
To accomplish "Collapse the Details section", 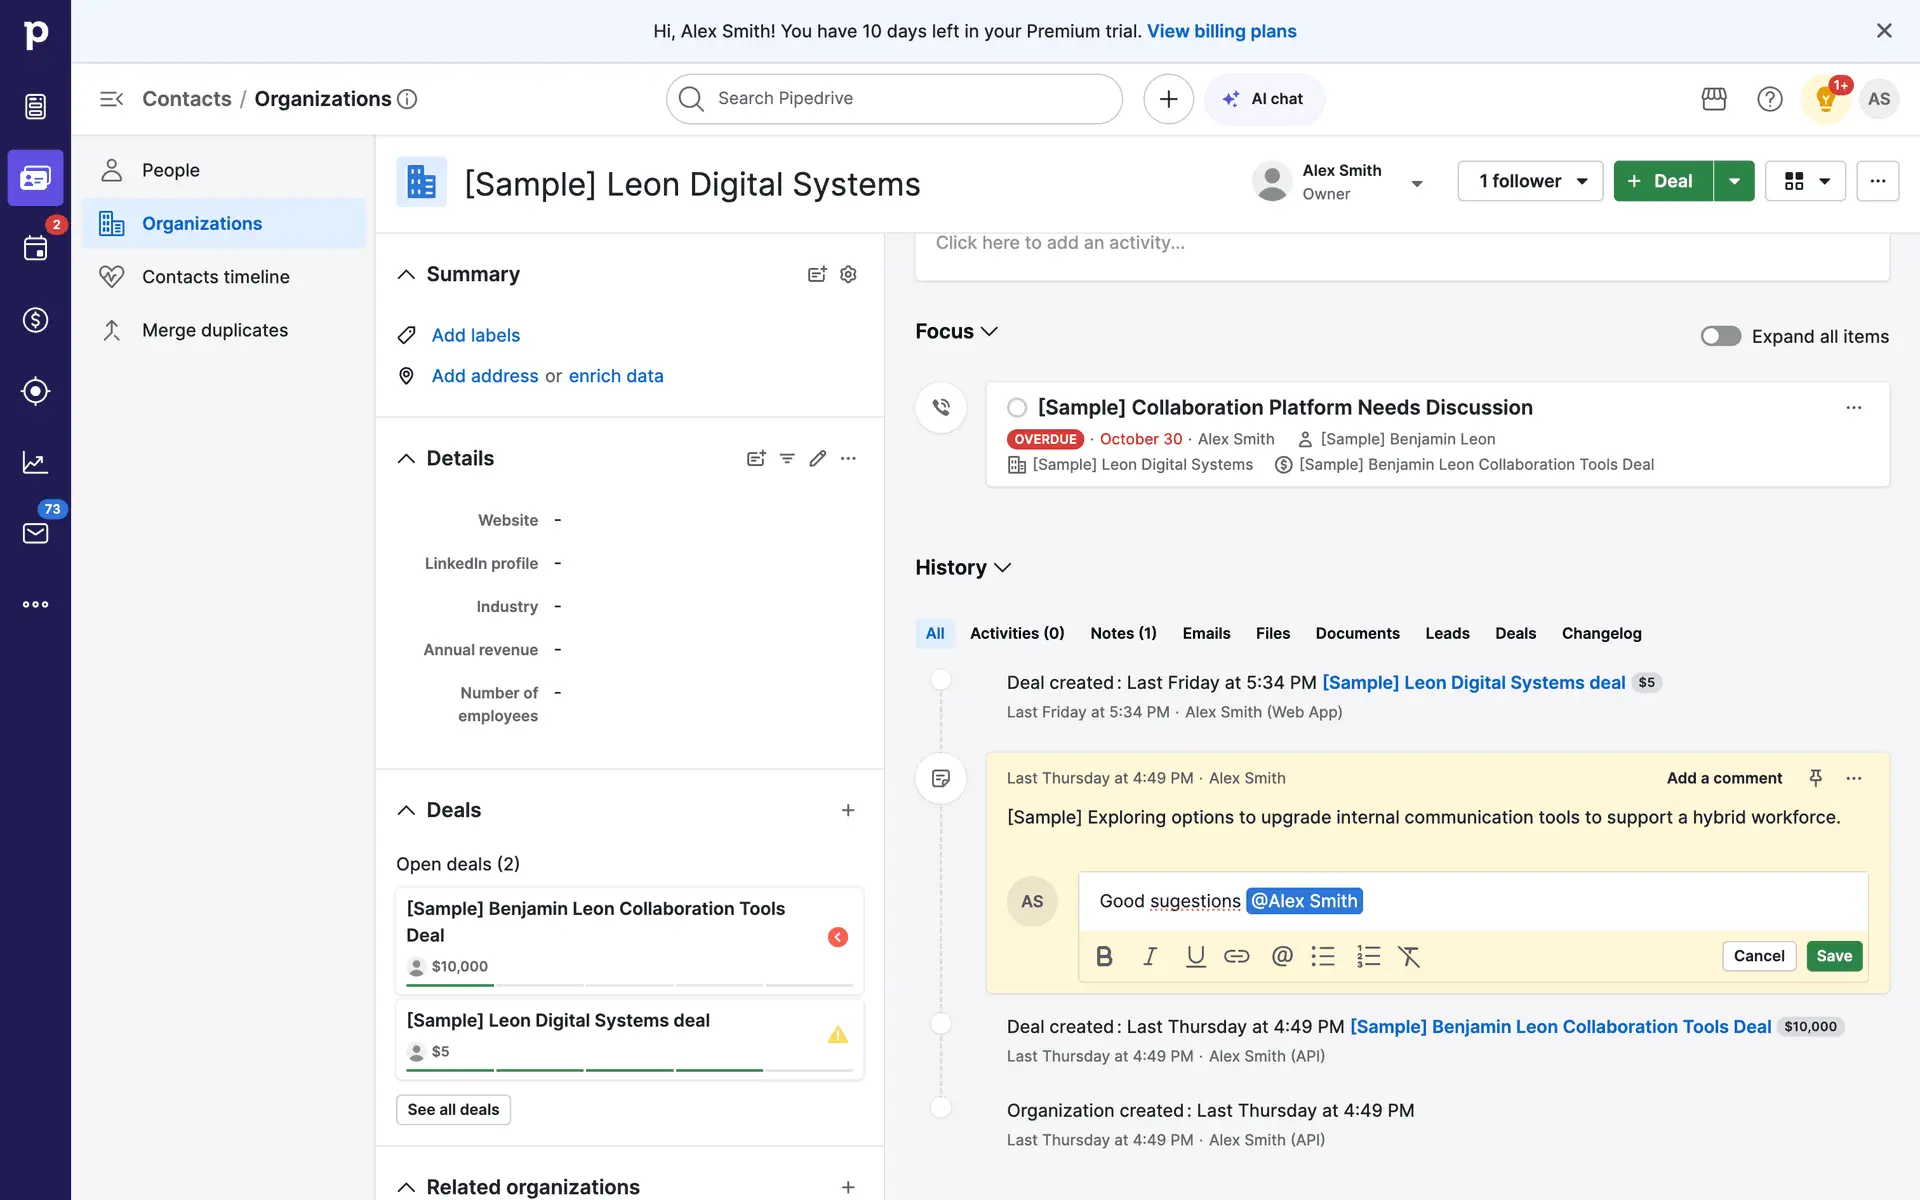I will 406,459.
